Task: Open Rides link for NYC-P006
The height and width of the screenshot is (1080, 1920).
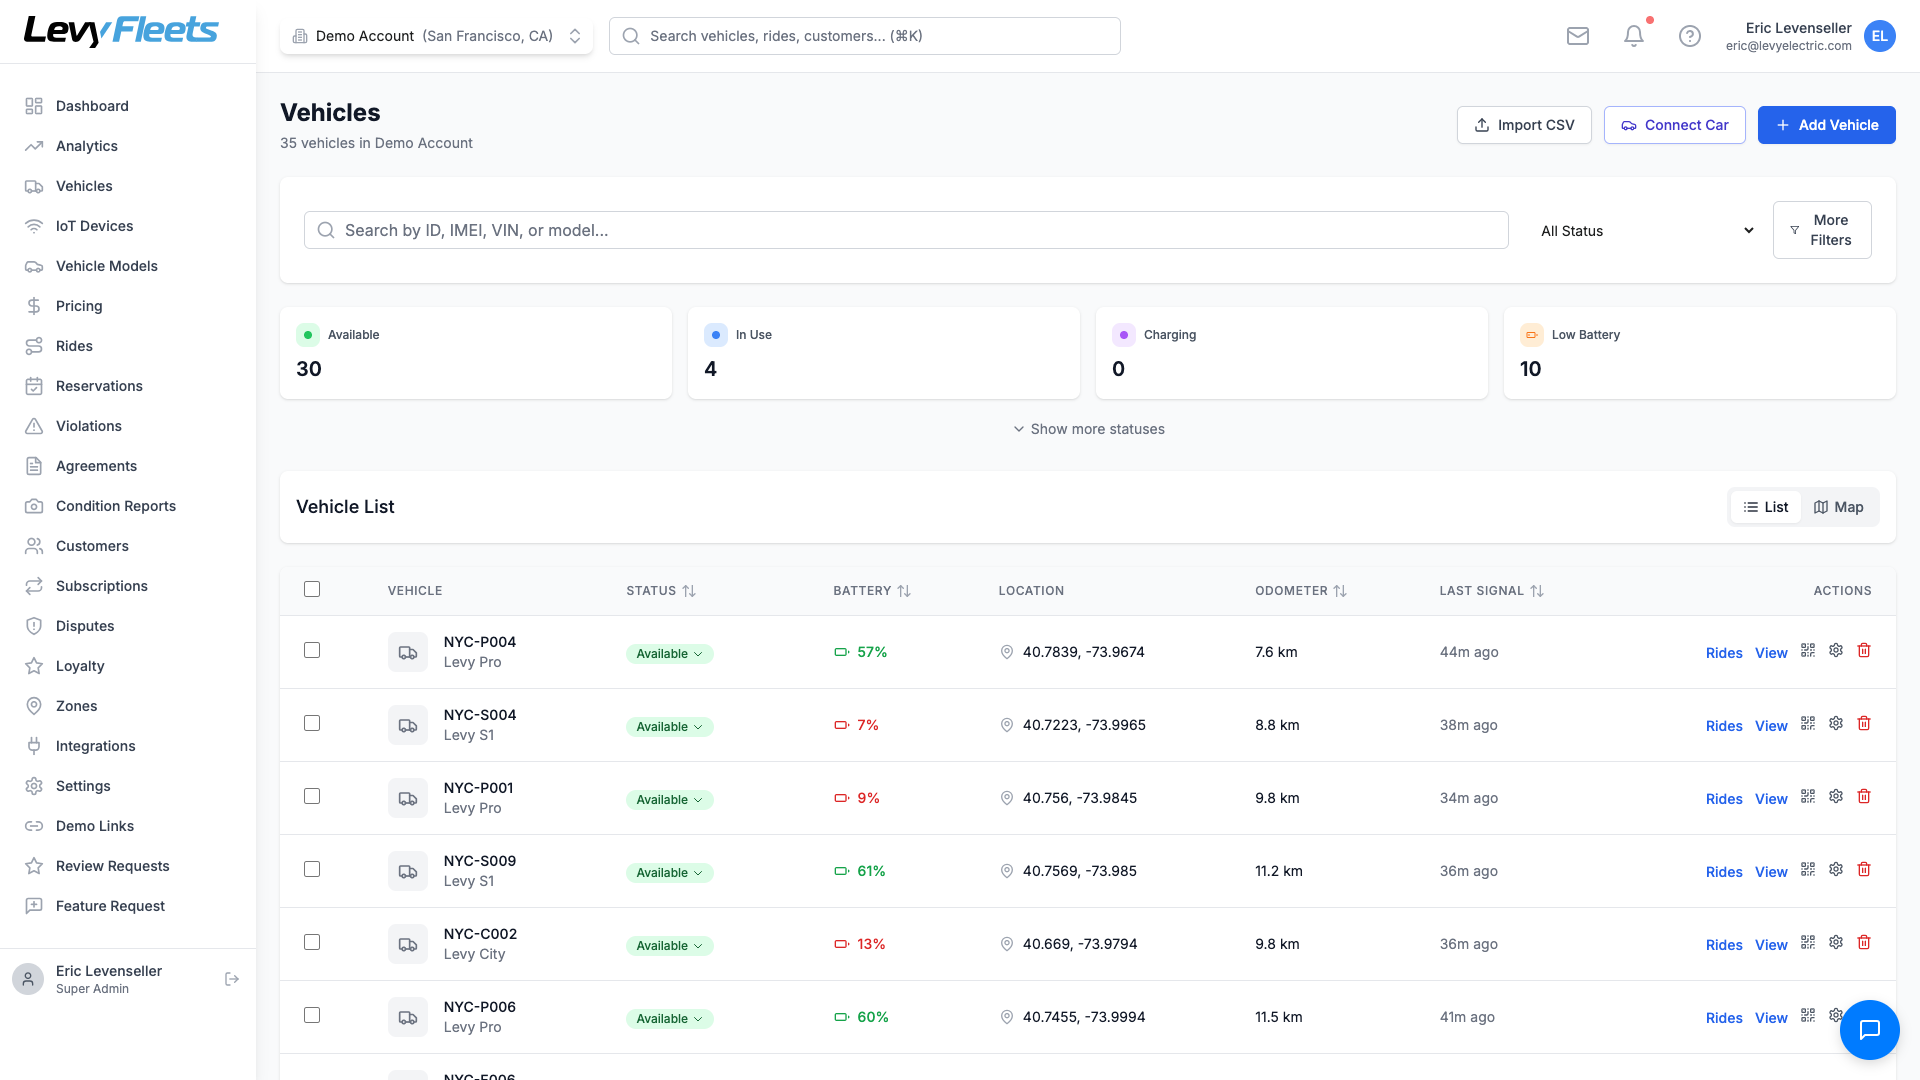Action: [1724, 1018]
